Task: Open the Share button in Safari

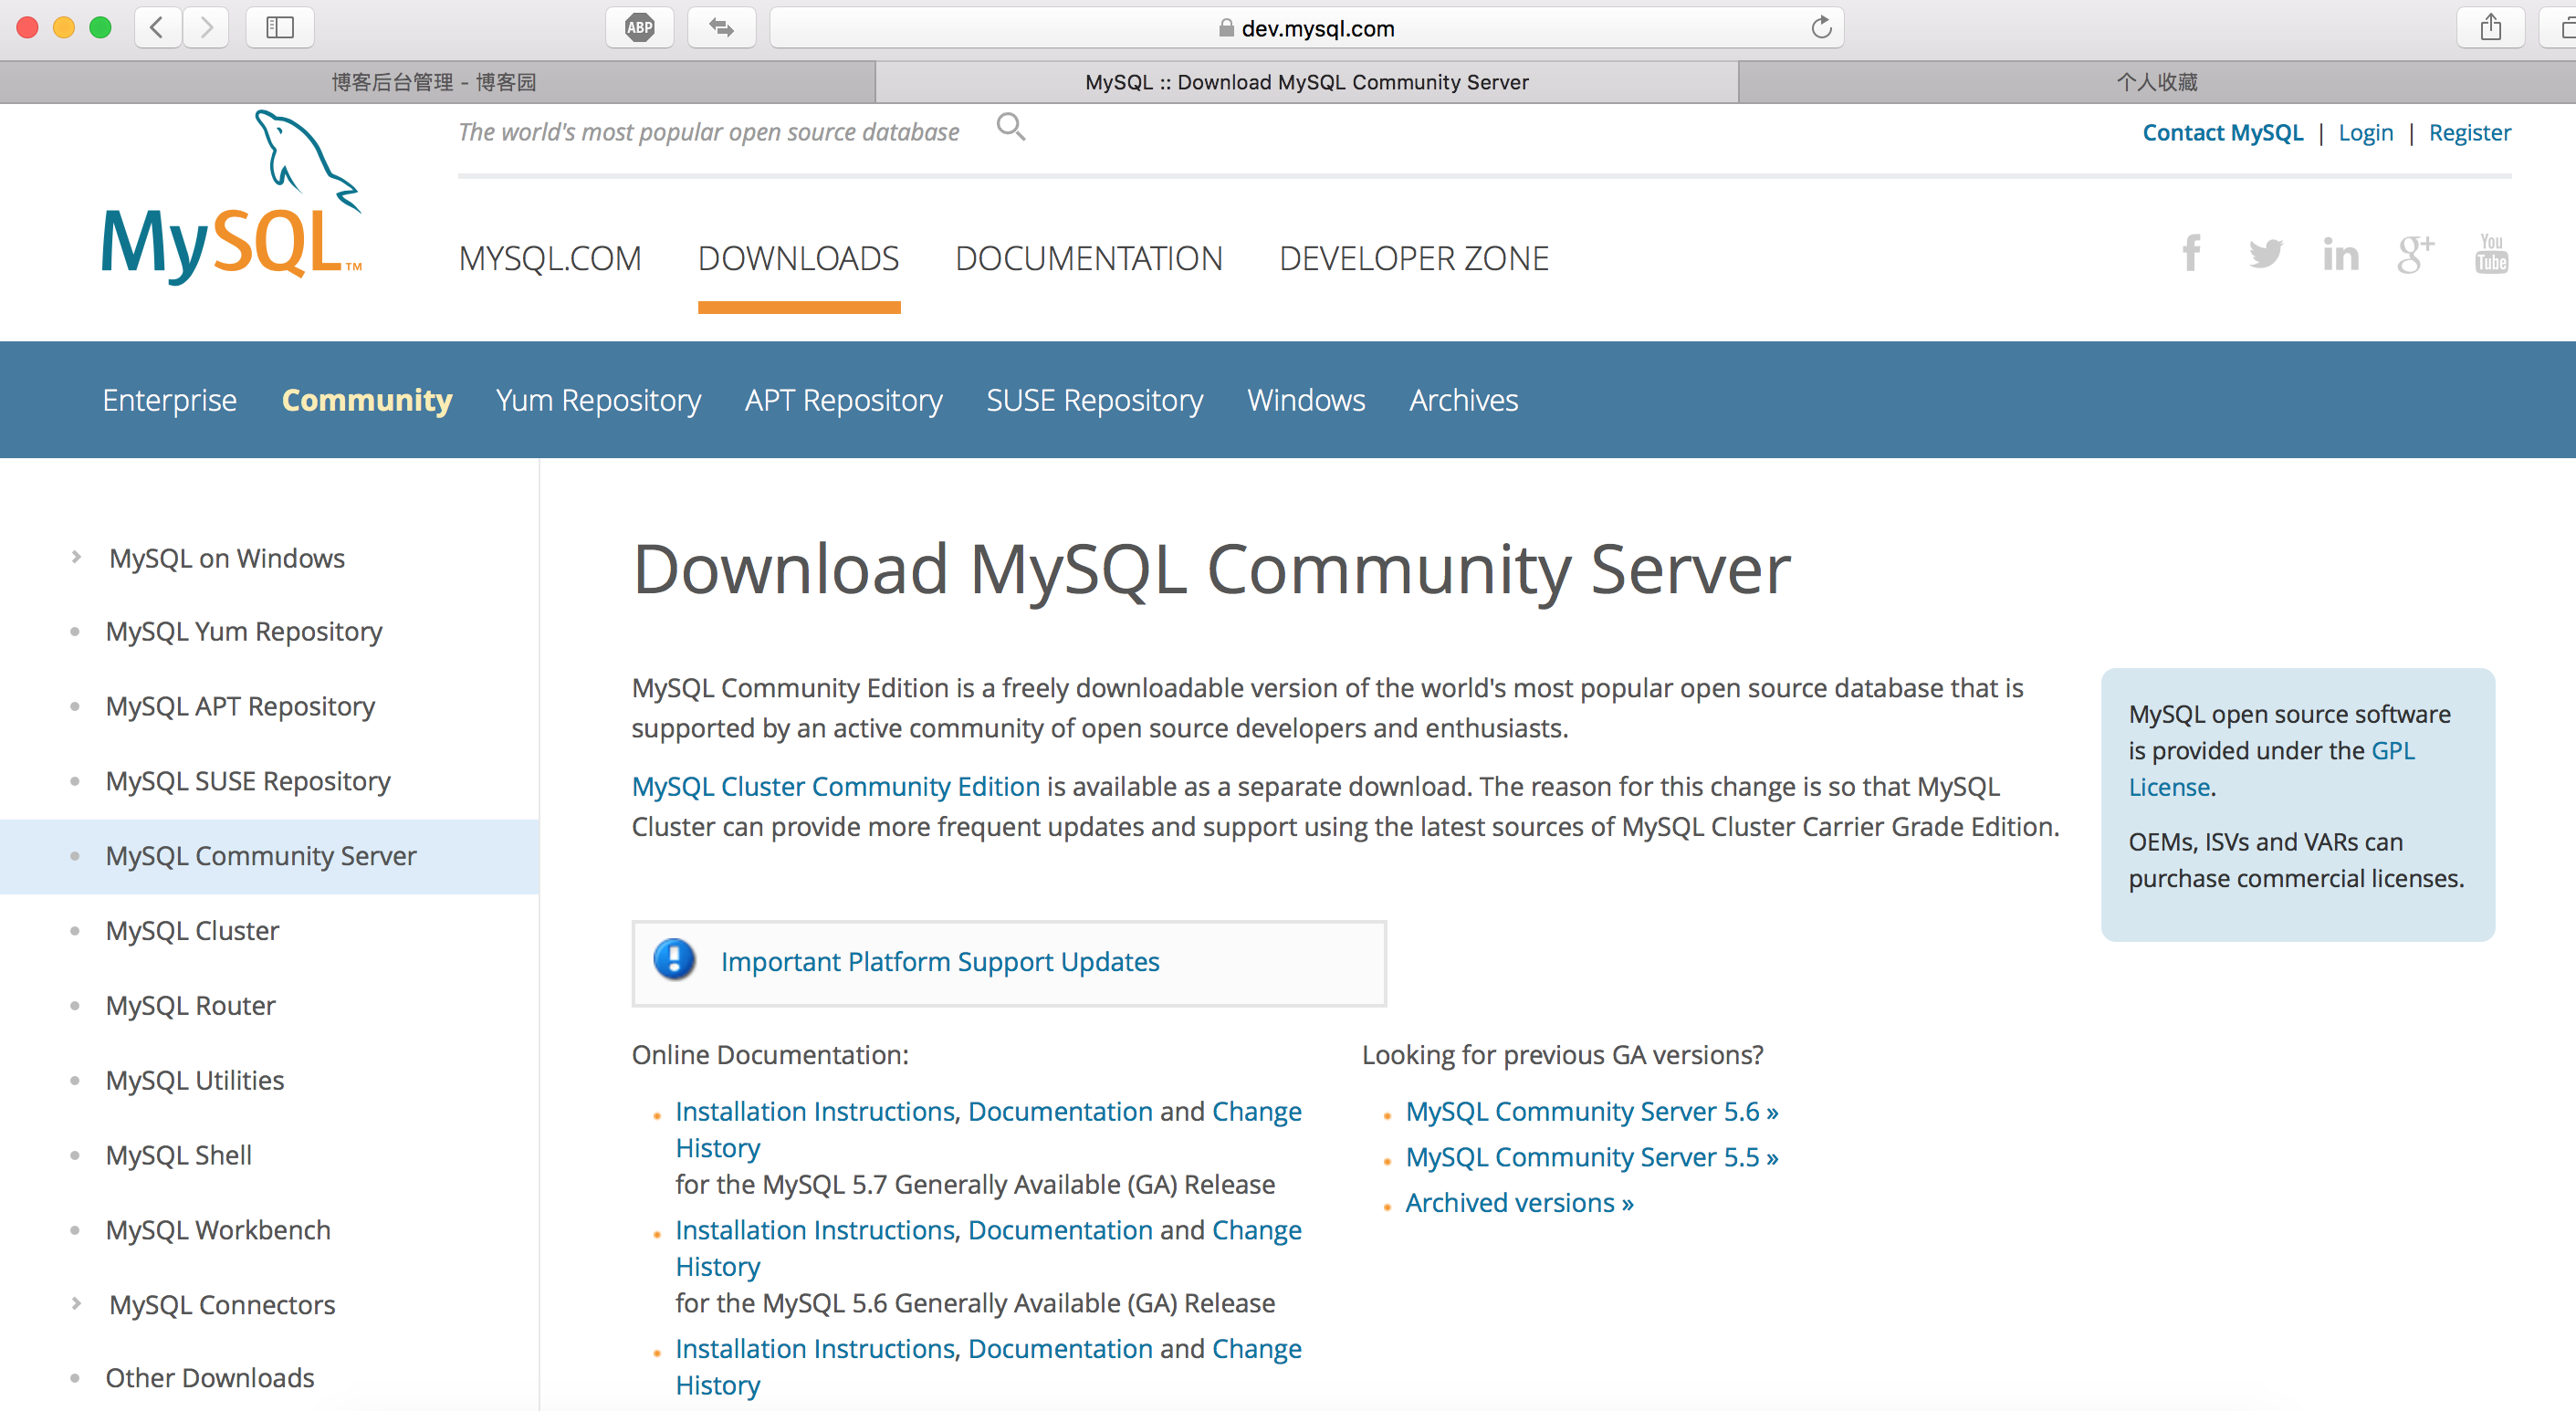Action: tap(2490, 27)
